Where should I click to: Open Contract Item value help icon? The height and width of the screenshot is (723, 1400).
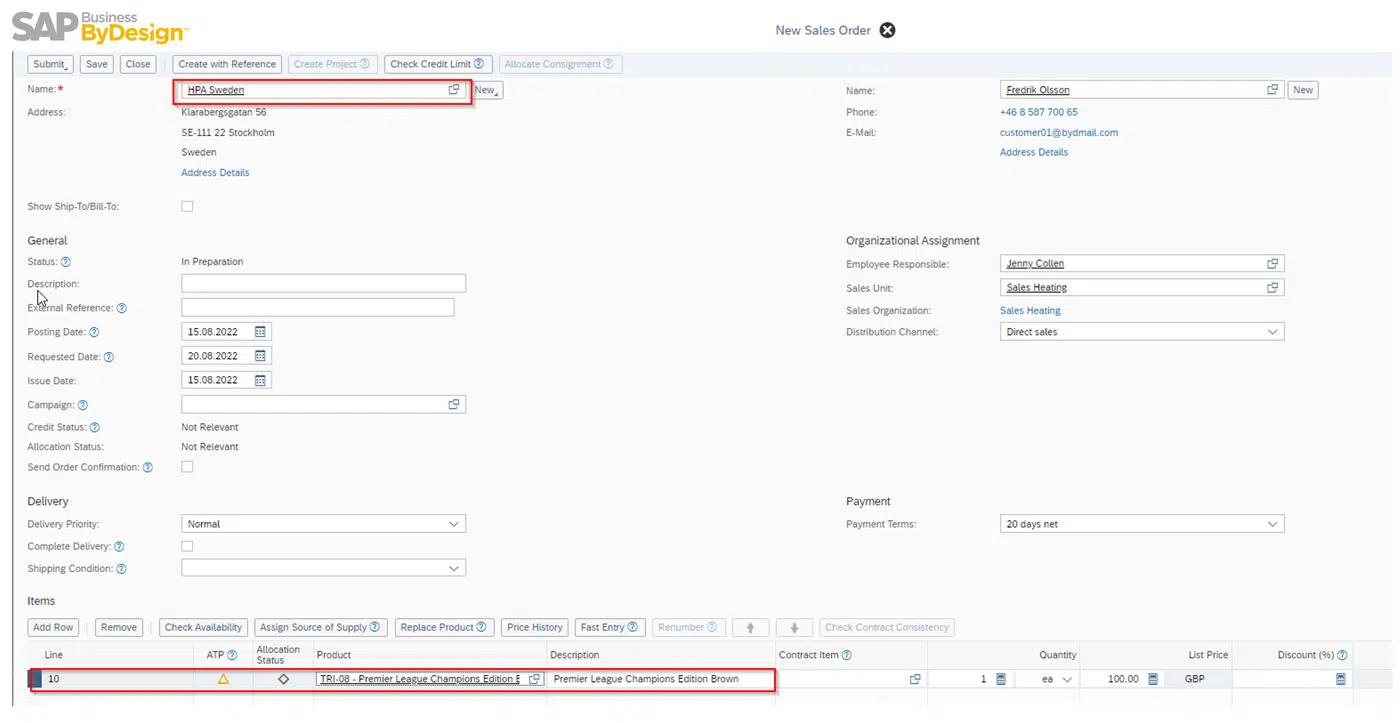[x=914, y=679]
